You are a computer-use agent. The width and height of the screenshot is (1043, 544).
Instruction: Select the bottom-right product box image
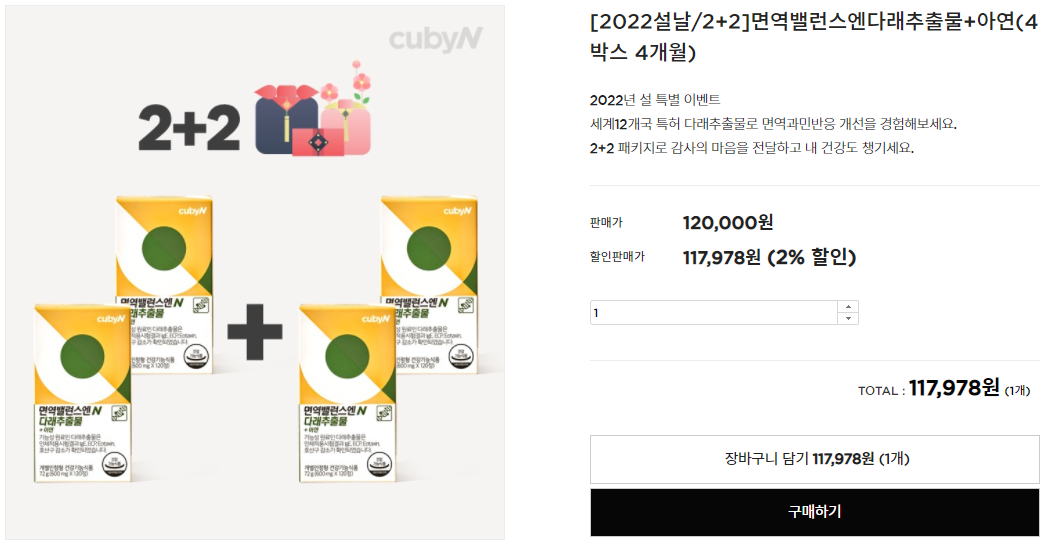tap(347, 393)
